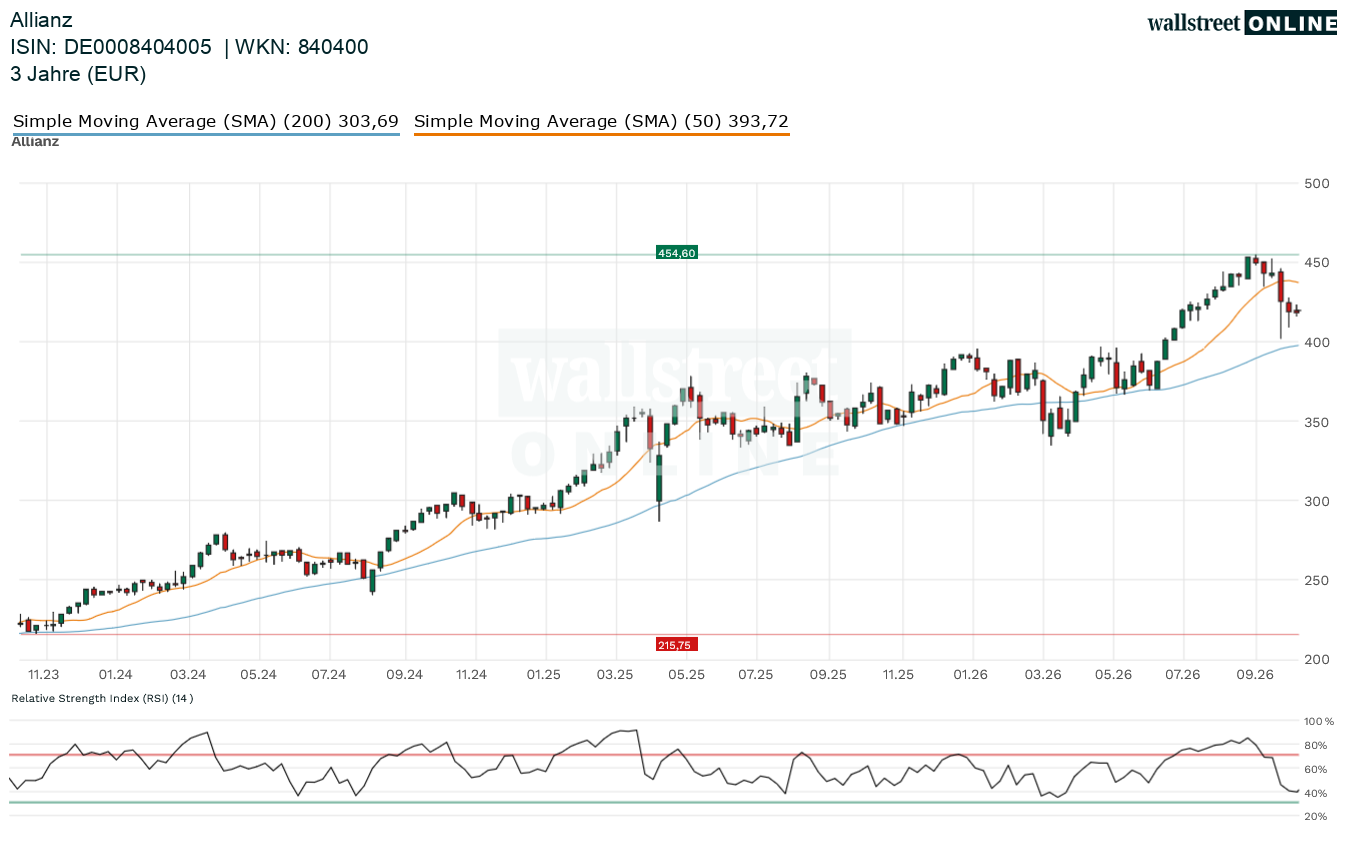The image size is (1349, 843).
Task: Click the green 454,60 high price label
Action: [676, 253]
